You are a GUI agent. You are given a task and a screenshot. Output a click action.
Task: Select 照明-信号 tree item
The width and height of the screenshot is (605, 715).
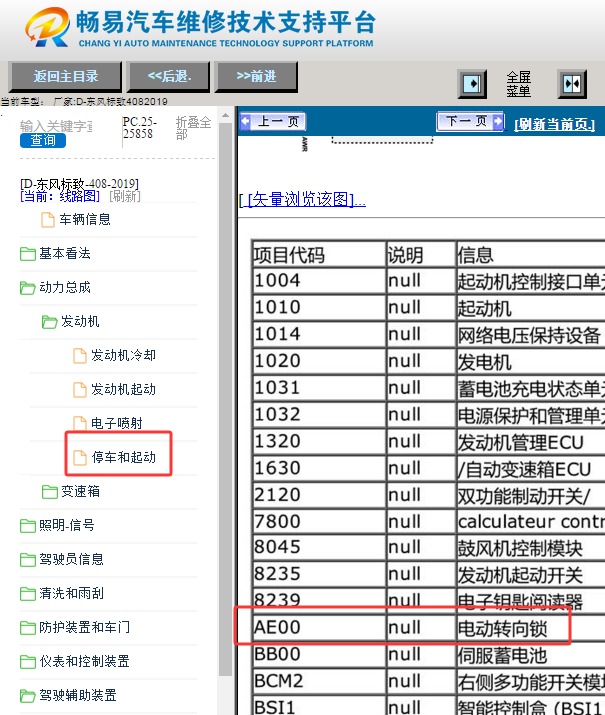tap(67, 525)
